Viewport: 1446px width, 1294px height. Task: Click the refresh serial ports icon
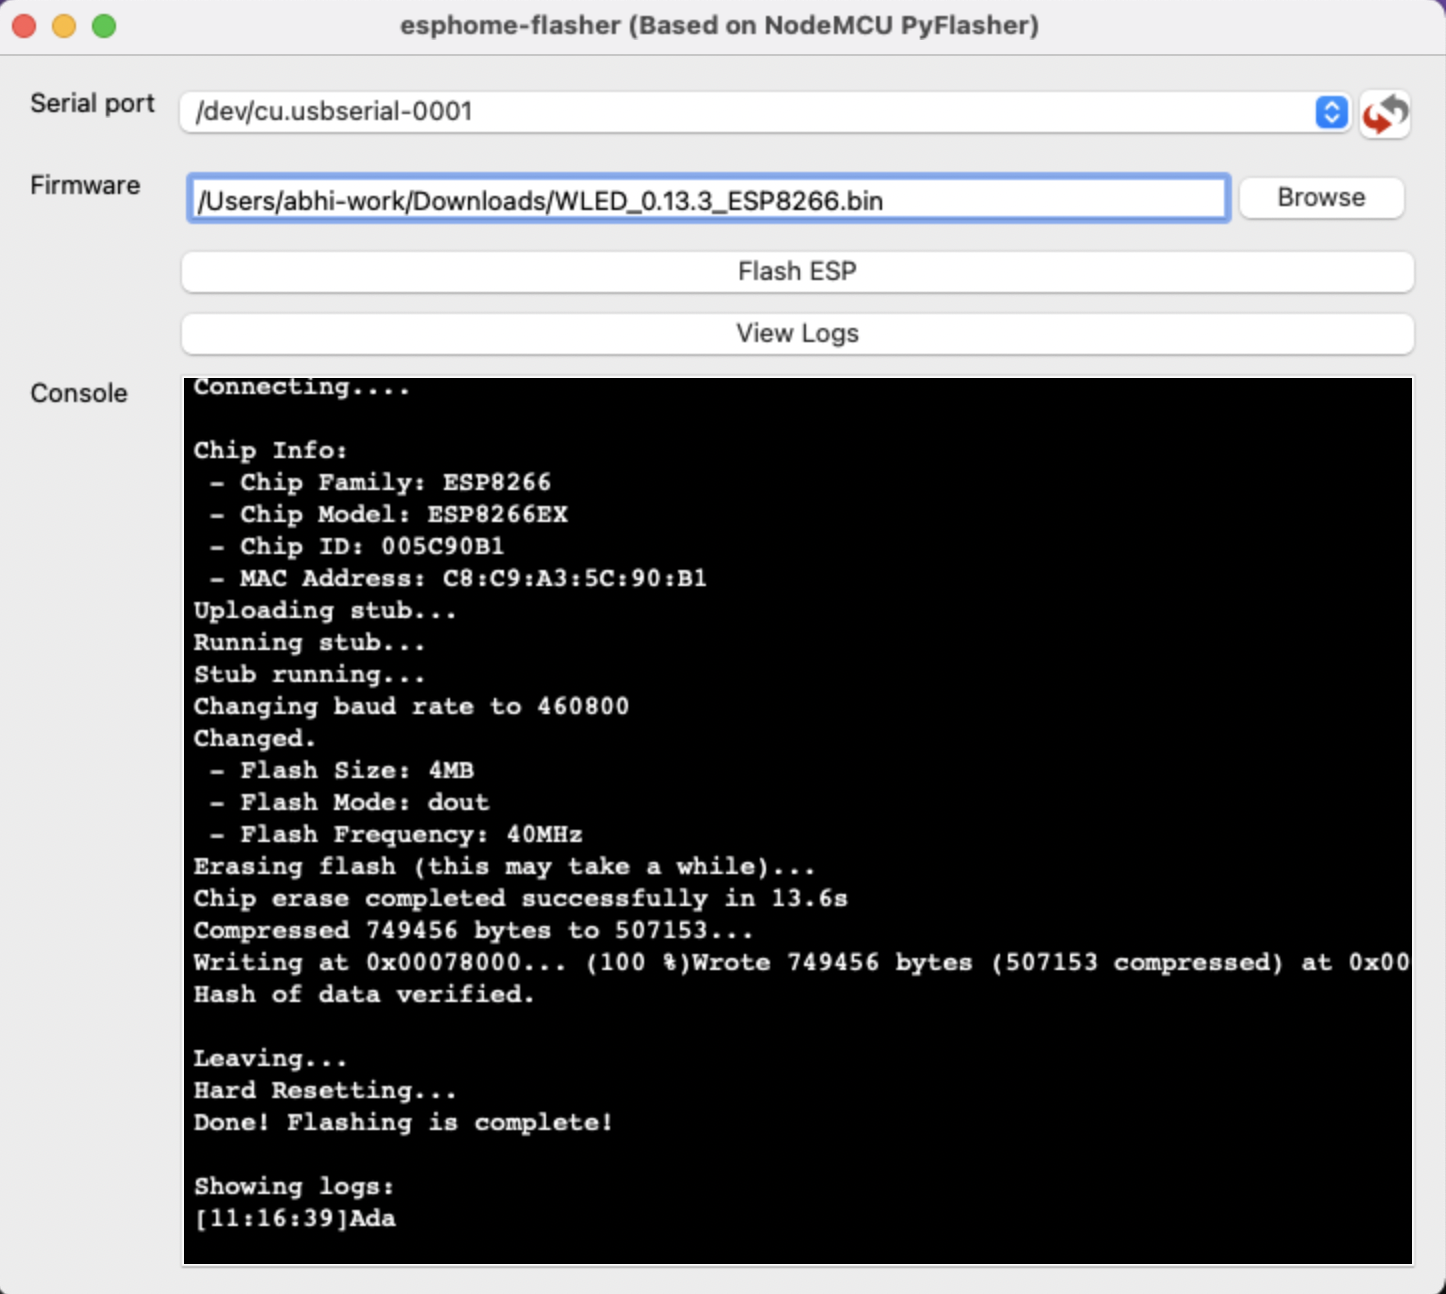1385,114
